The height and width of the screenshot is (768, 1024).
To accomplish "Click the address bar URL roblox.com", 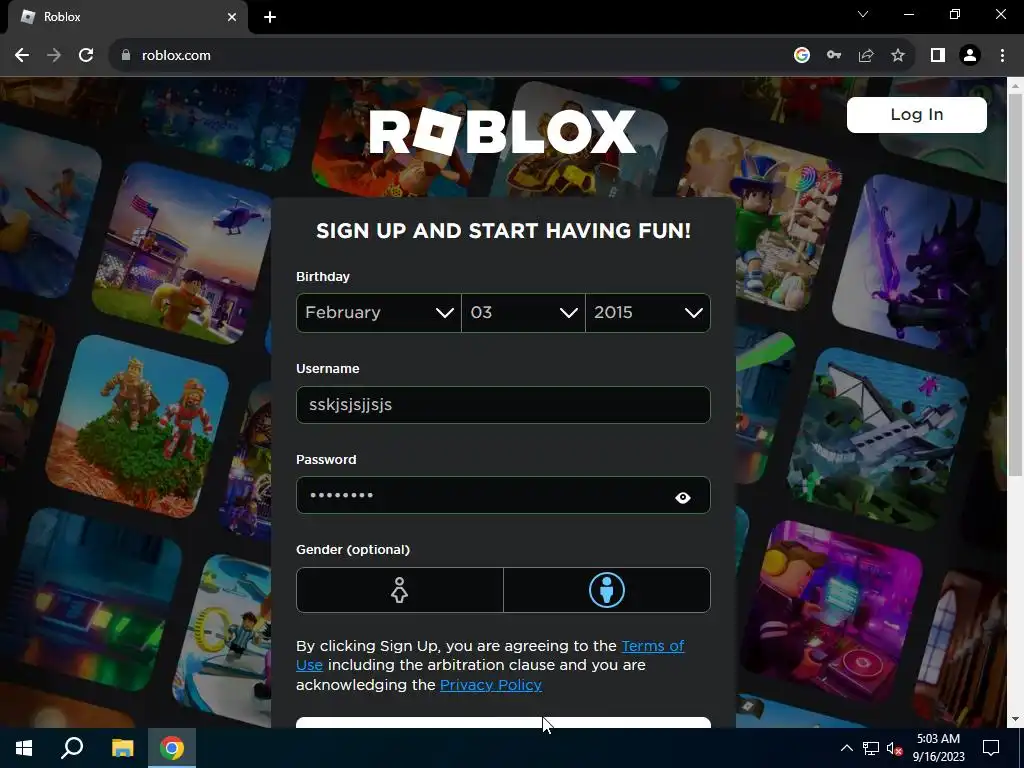I will point(176,56).
